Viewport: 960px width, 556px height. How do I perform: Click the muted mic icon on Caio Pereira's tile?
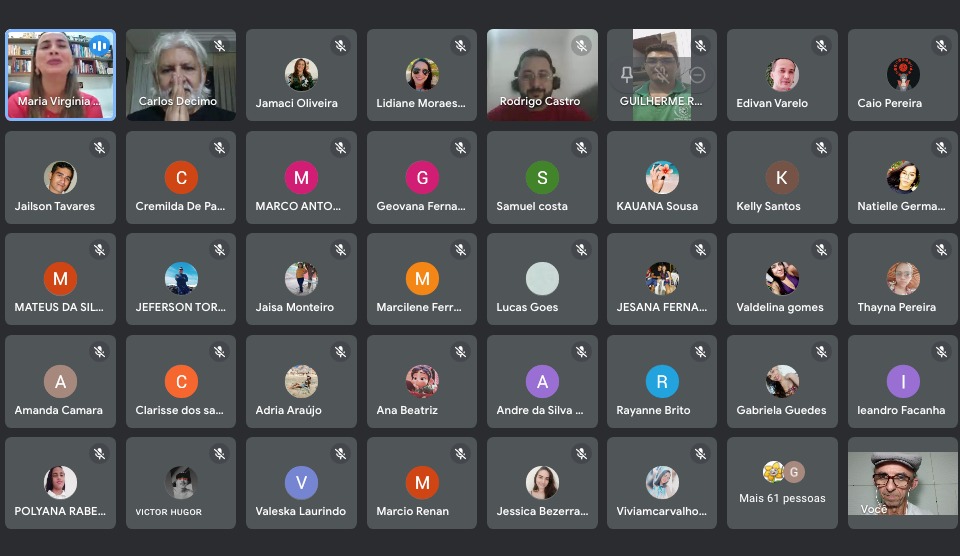[x=941, y=45]
